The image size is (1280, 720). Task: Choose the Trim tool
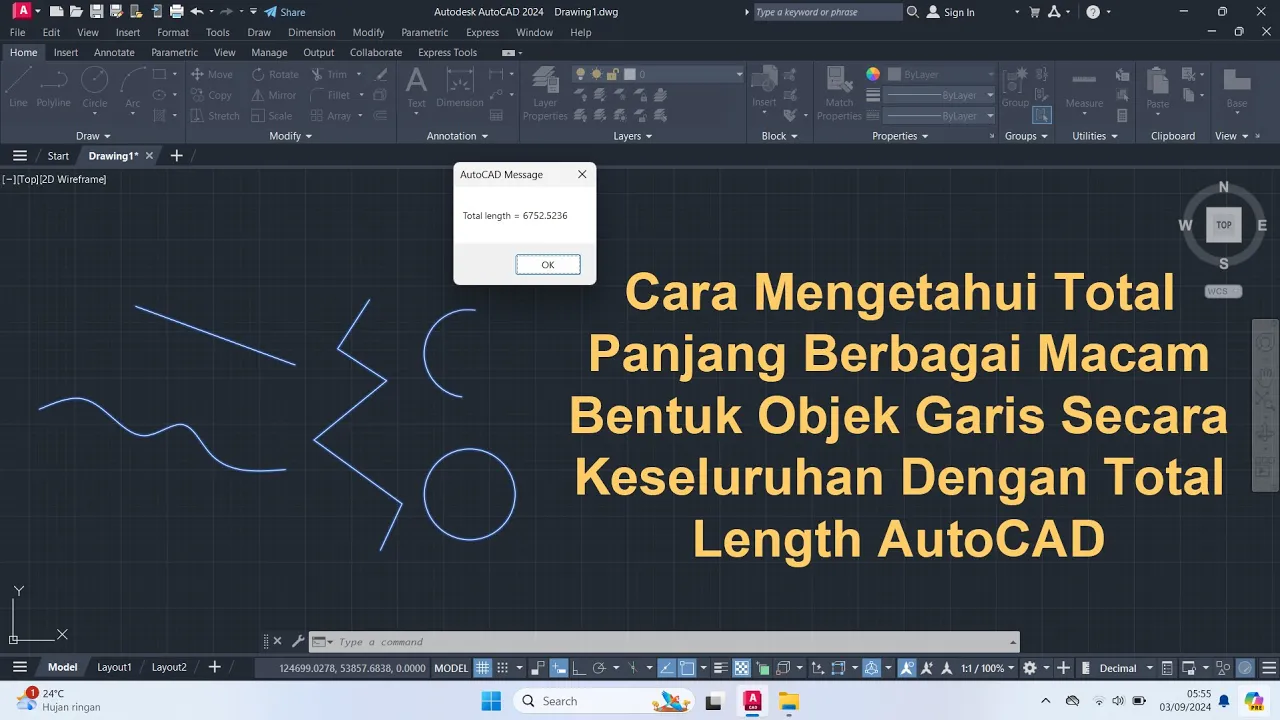point(329,74)
